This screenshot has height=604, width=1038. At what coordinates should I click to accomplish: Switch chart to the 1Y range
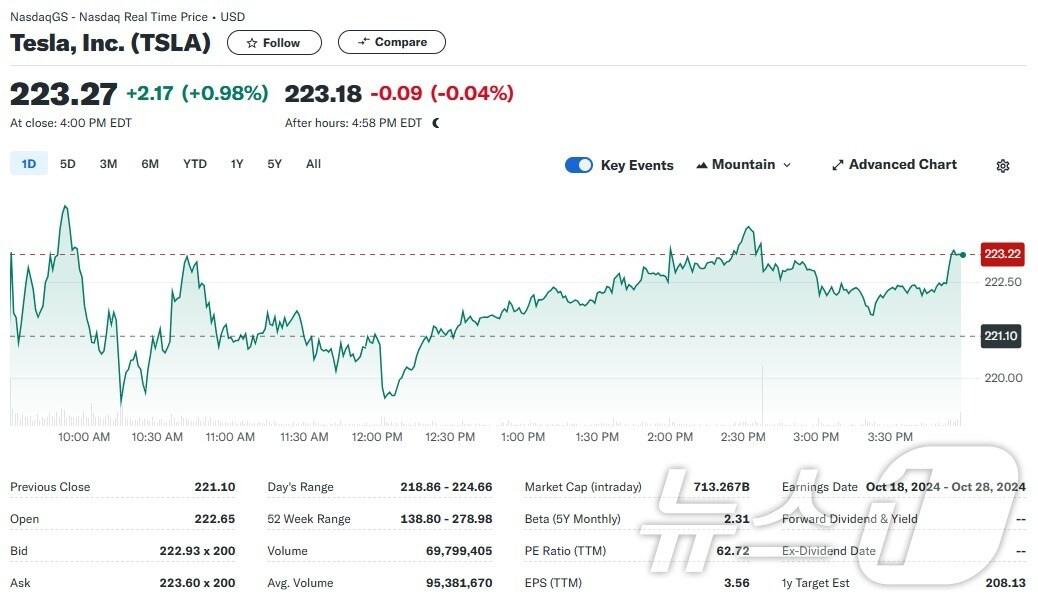237,164
